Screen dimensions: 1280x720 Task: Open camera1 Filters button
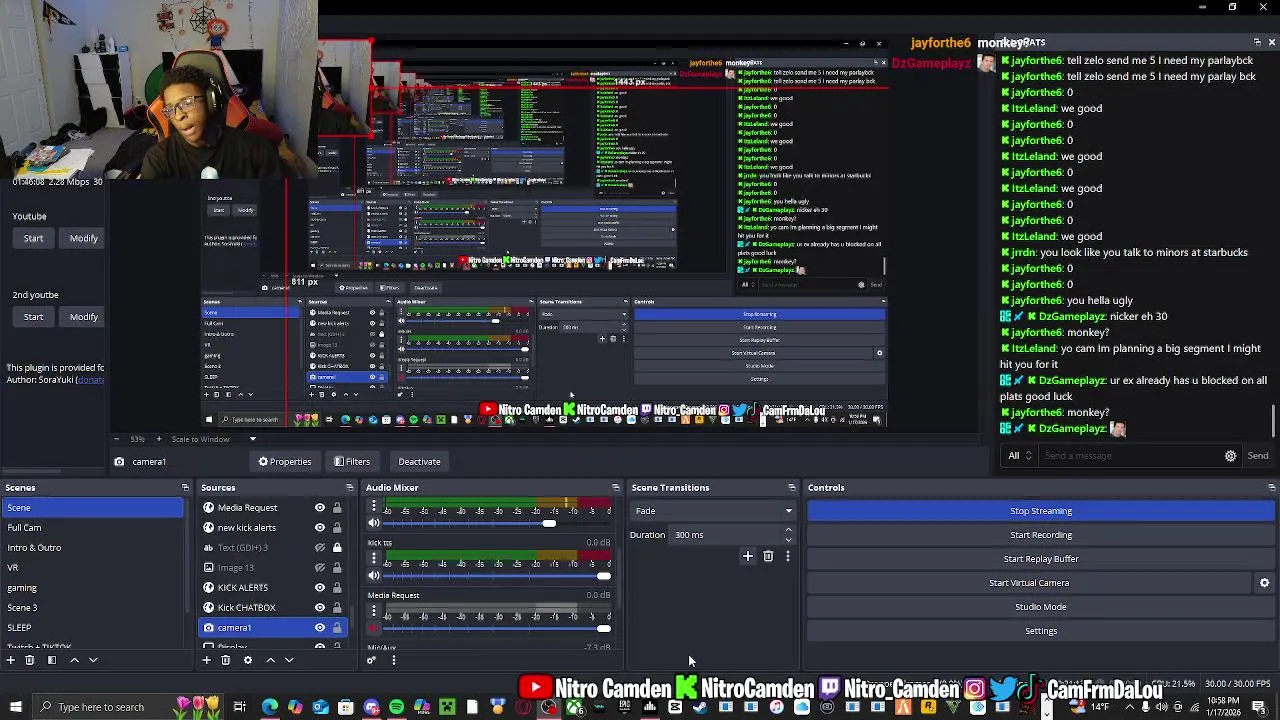click(x=352, y=462)
